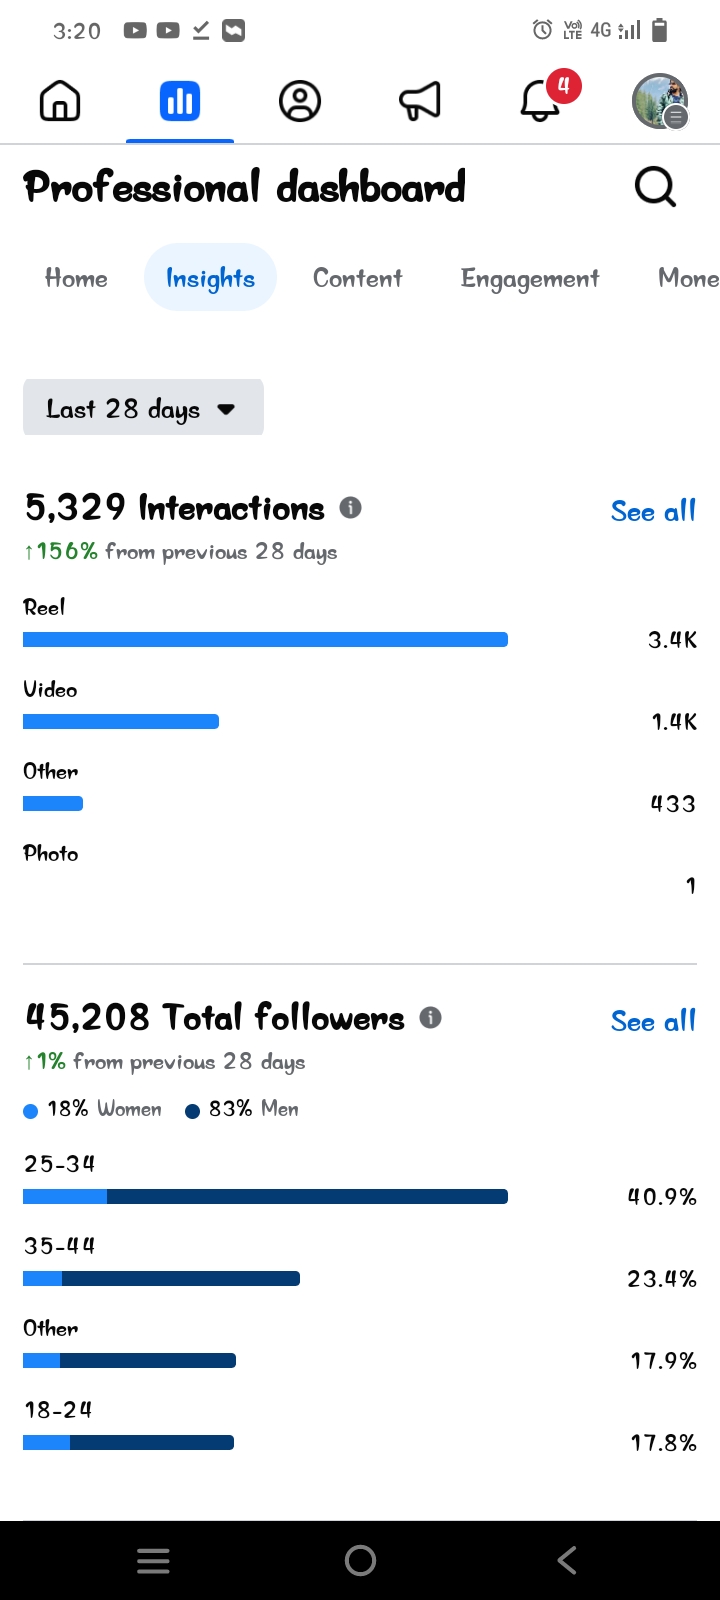
Task: Tap info icon beside Total followers
Action: click(x=431, y=1018)
